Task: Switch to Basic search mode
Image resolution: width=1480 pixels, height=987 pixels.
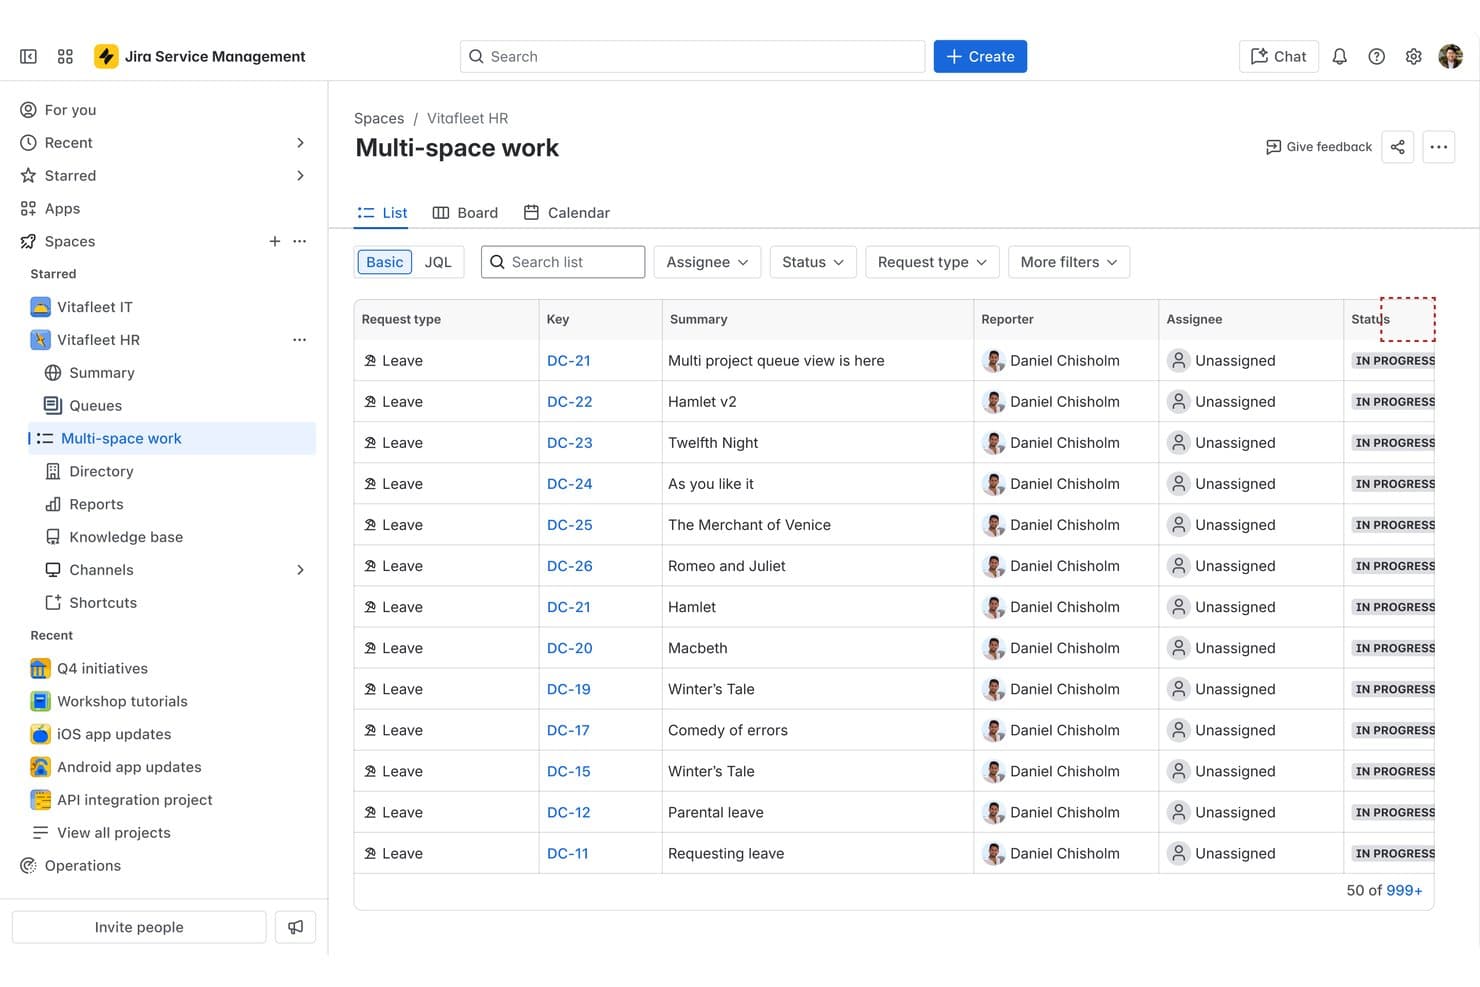Action: pyautogui.click(x=385, y=262)
